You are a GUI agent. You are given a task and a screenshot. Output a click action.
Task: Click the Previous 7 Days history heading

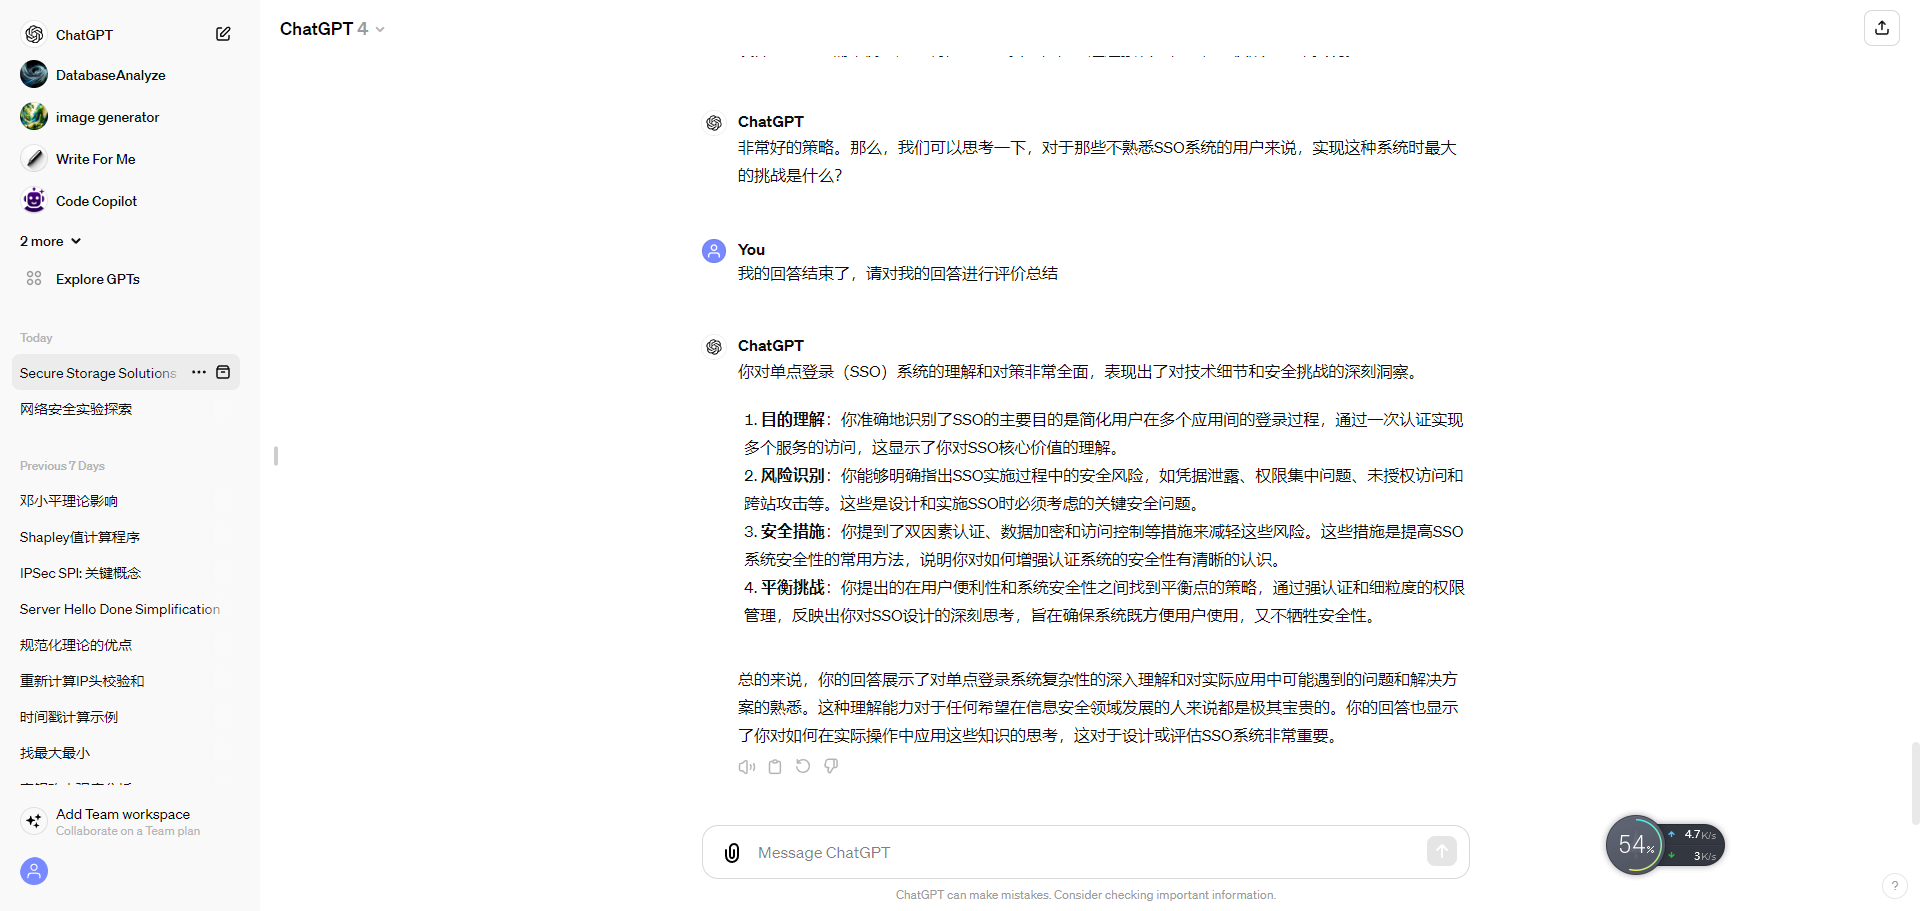[62, 466]
